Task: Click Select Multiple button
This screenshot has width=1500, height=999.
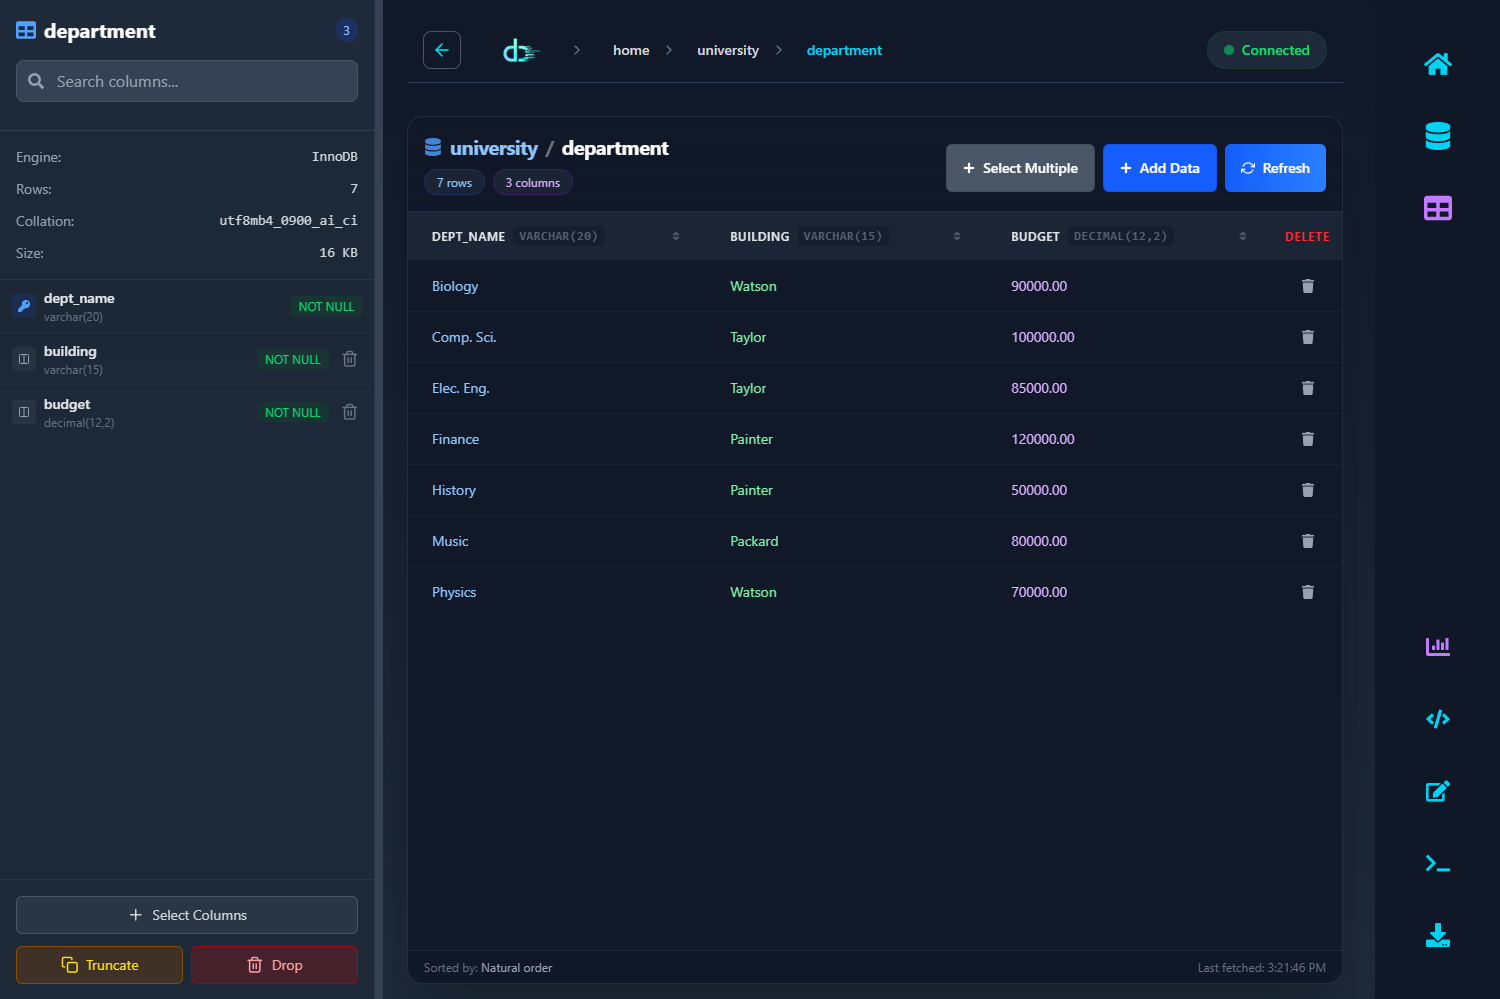Action: [x=1020, y=168]
